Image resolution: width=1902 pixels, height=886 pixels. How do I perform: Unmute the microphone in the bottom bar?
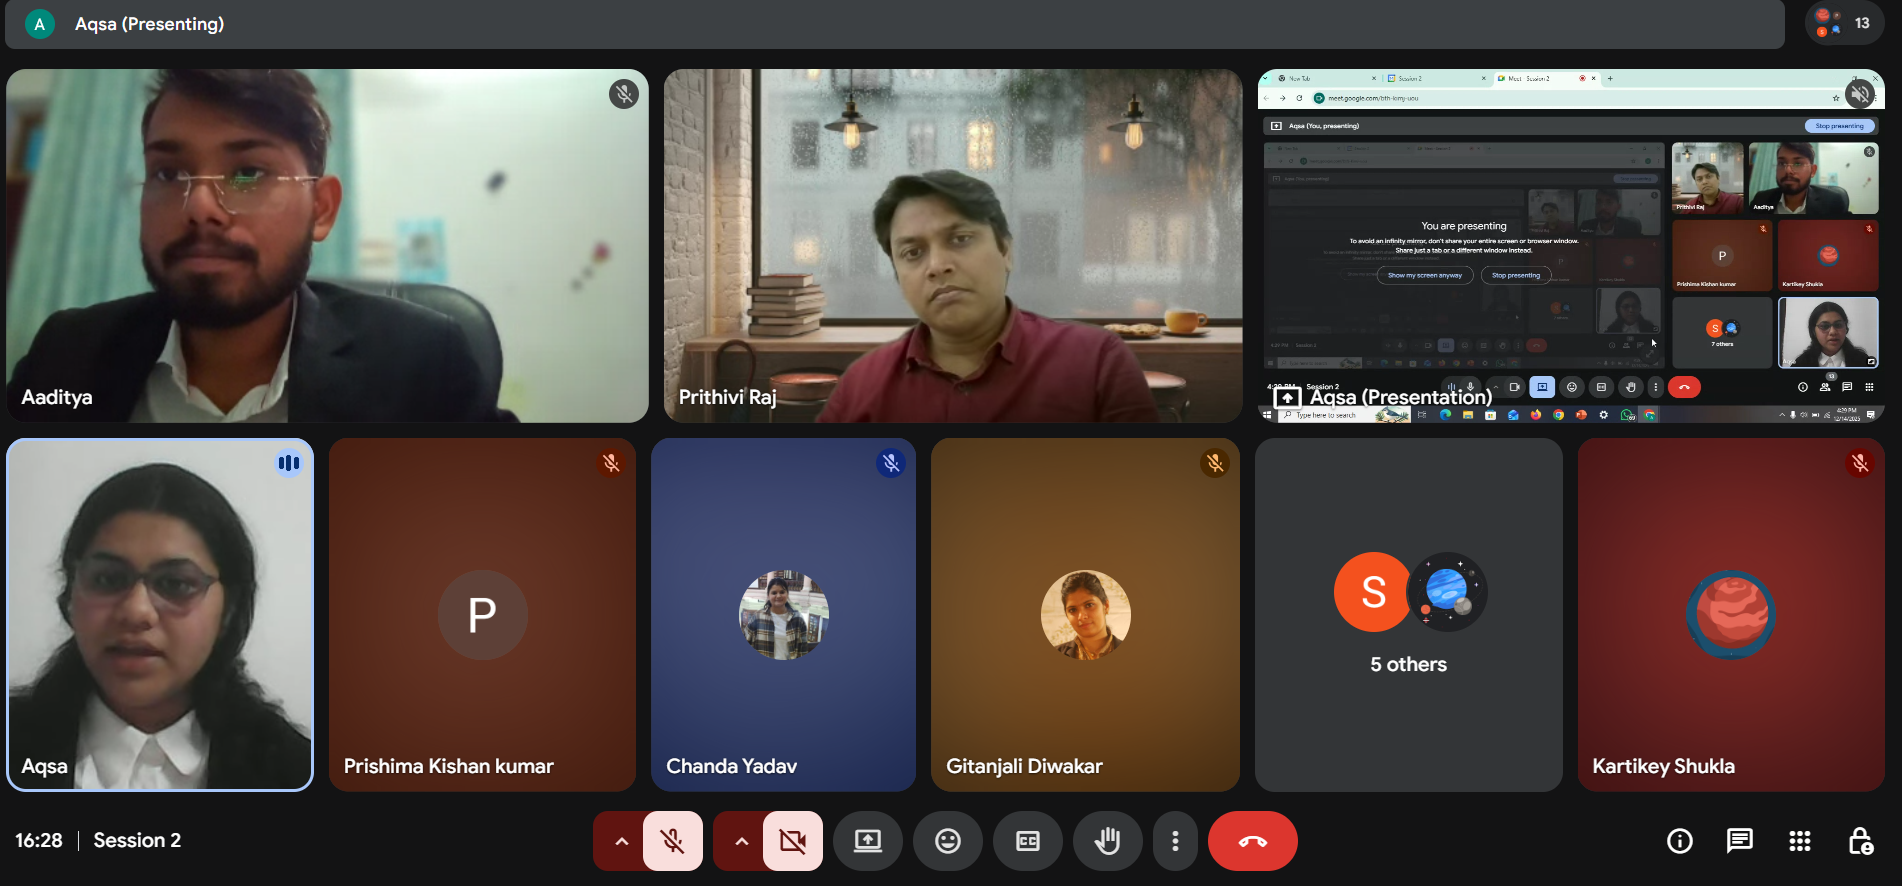[673, 841]
